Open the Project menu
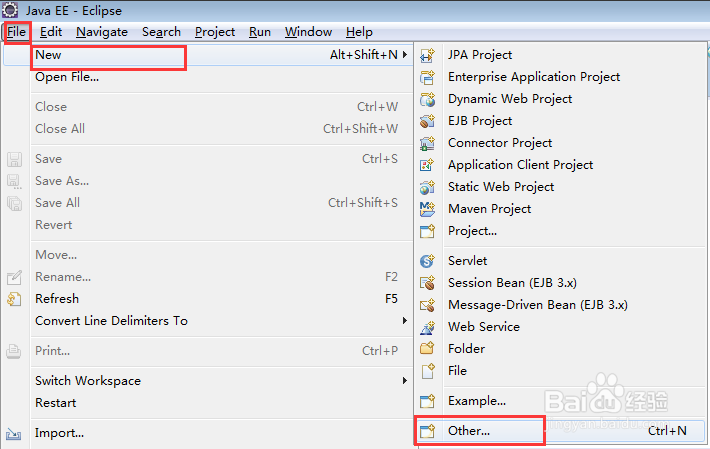The width and height of the screenshot is (710, 449). pos(215,32)
